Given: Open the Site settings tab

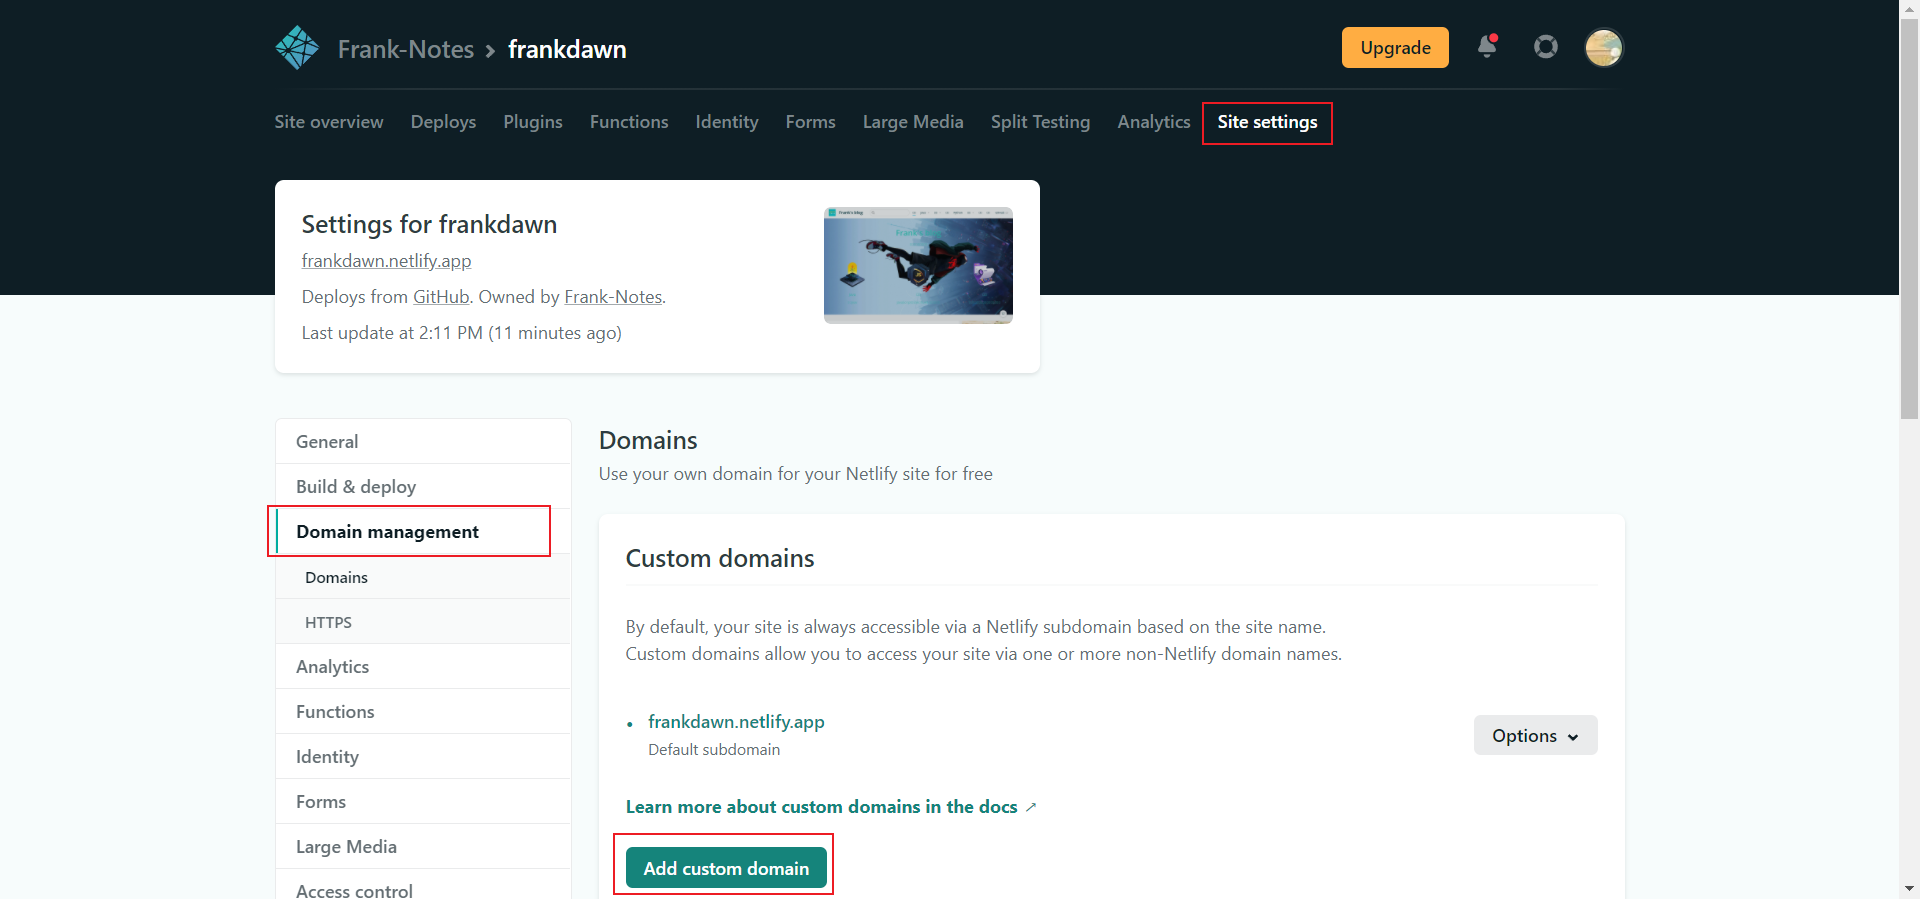Looking at the screenshot, I should [x=1267, y=122].
